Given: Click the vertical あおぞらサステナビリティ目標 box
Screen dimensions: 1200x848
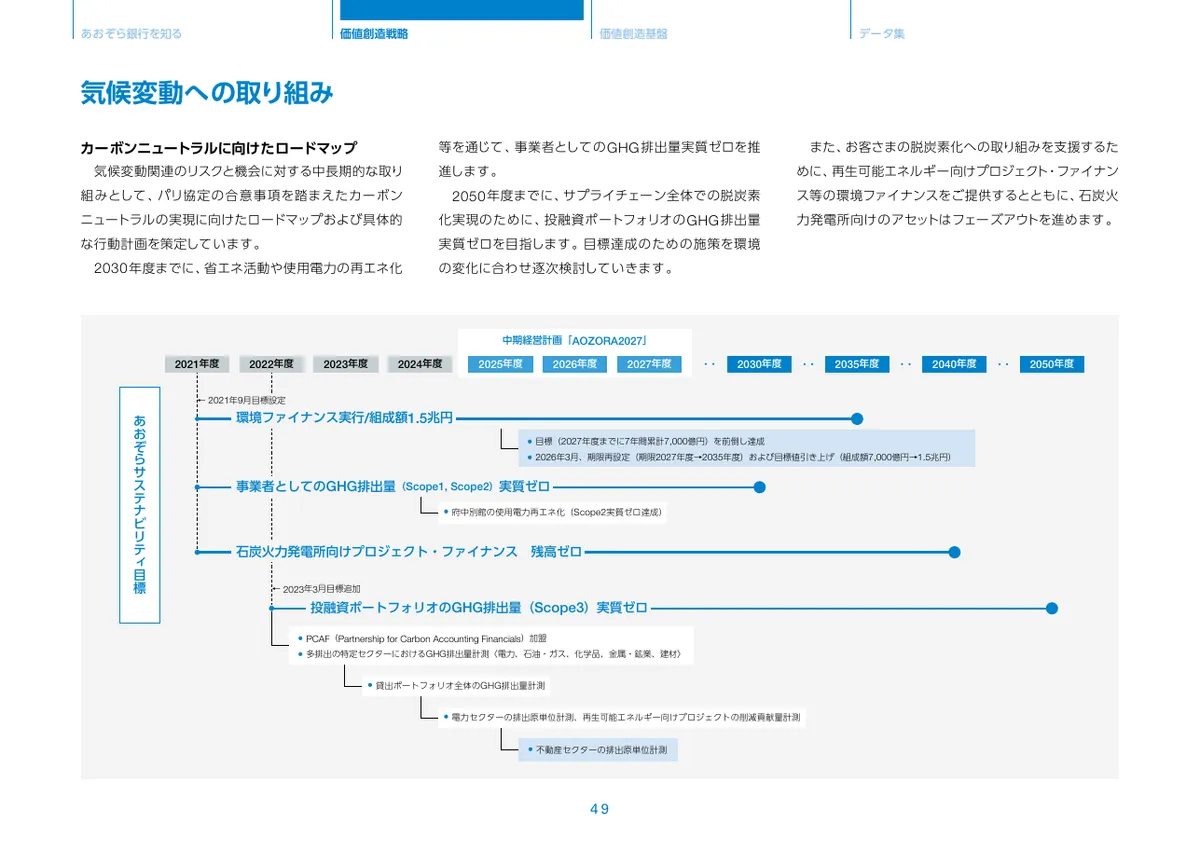Looking at the screenshot, I should coord(139,505).
